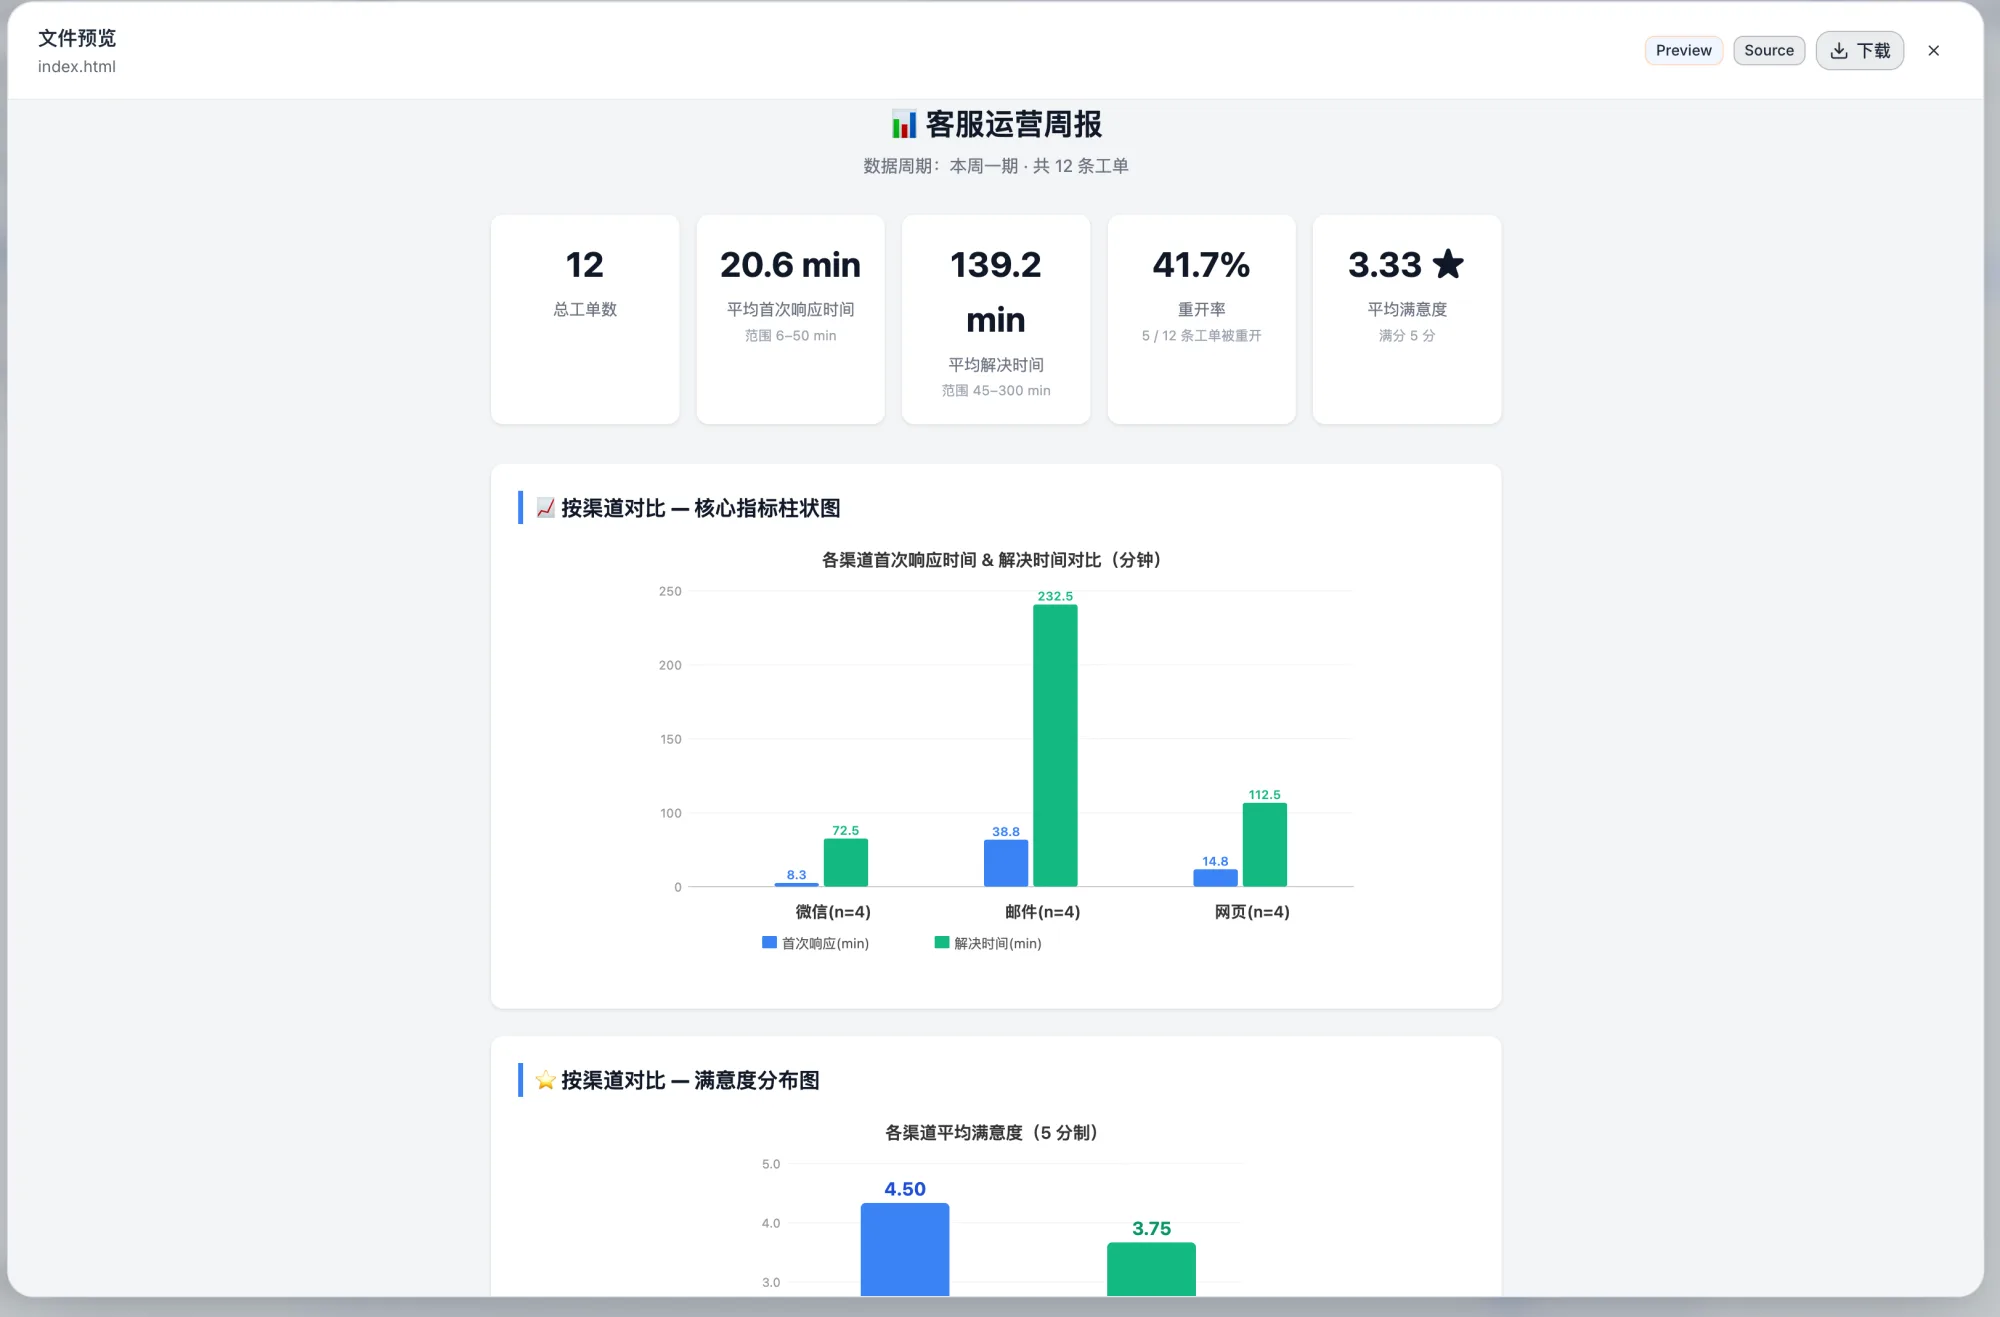Click the black star icon next to 3.33
Viewport: 2000px width, 1317px height.
(1447, 264)
